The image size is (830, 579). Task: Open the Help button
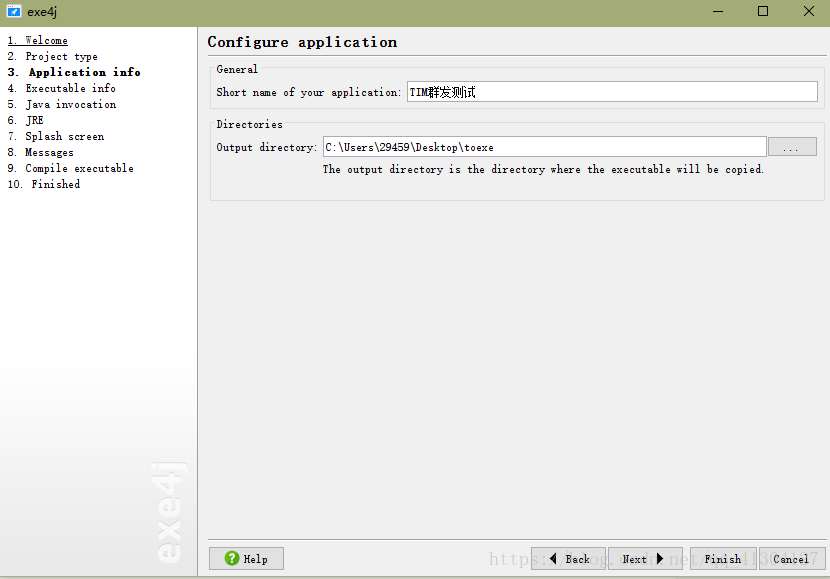246,559
